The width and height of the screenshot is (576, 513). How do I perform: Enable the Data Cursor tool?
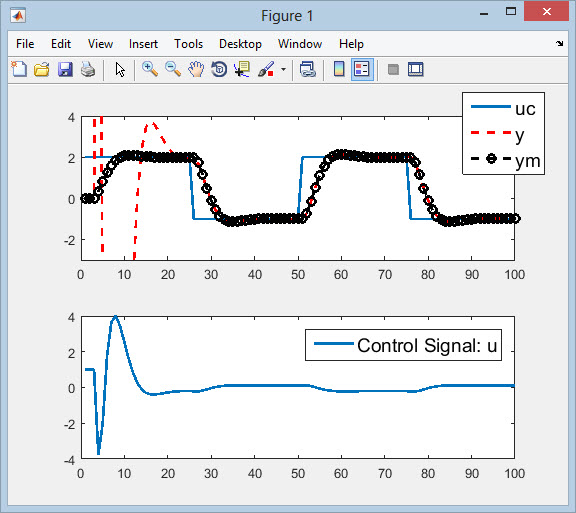(x=242, y=69)
